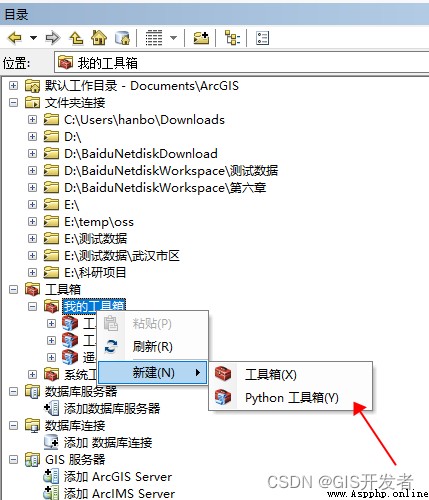Click the 添加数据库服务器 icon
The height and width of the screenshot is (500, 429).
point(51,408)
